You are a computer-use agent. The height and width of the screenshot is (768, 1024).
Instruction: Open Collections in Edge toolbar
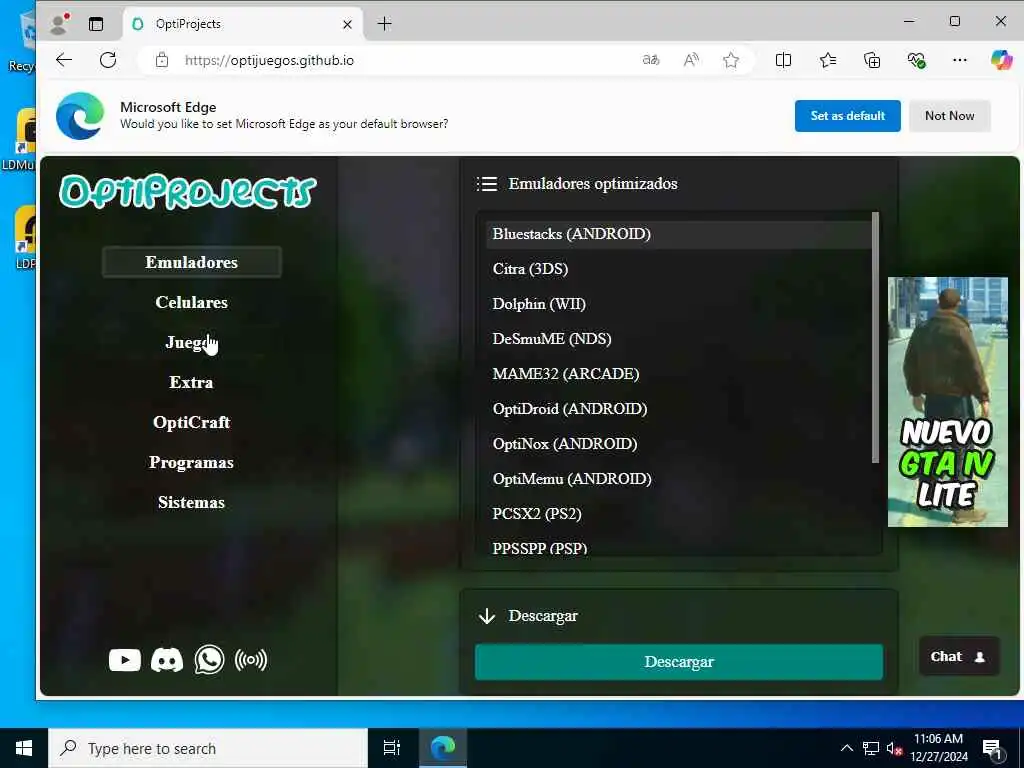tap(872, 60)
